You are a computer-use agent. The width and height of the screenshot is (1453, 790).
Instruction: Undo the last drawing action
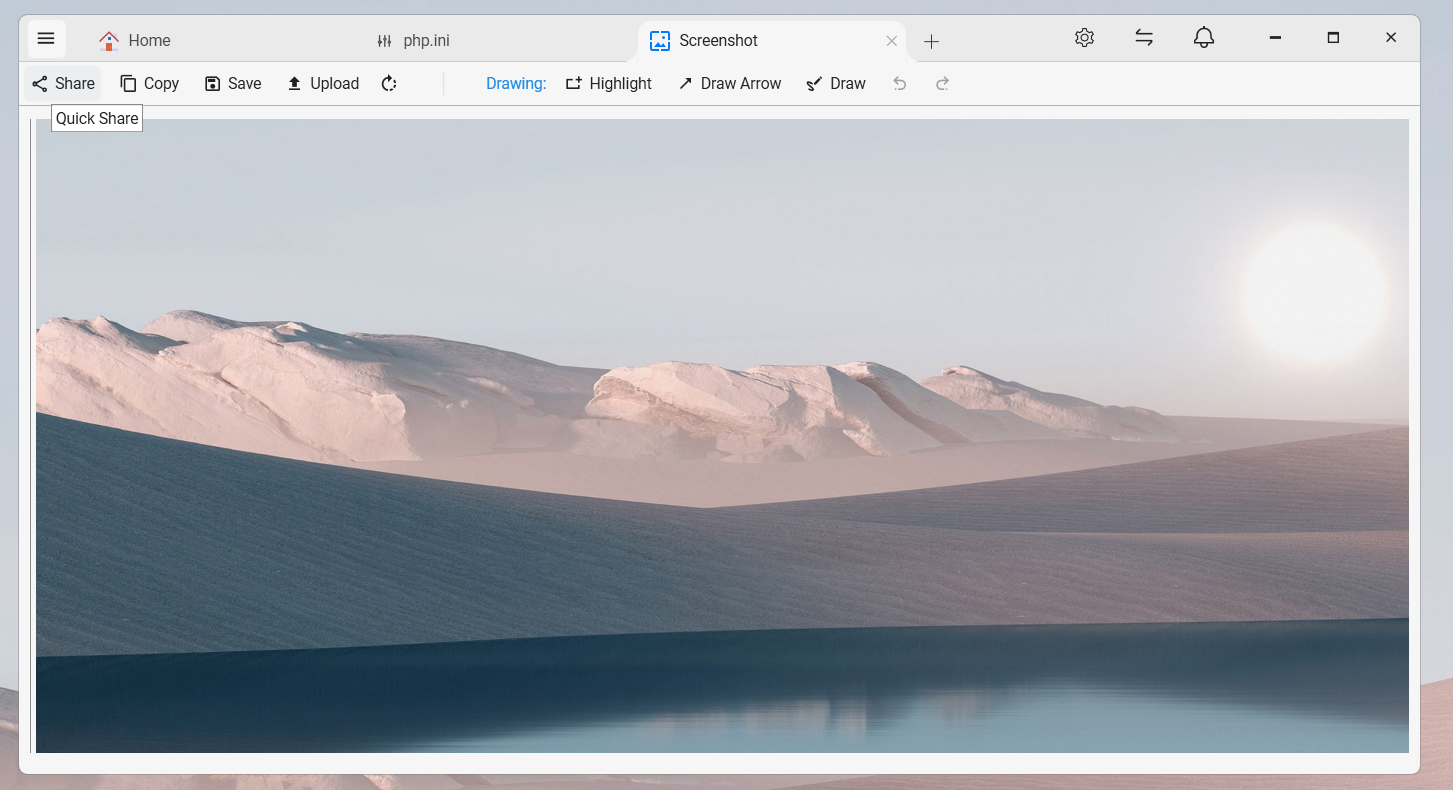(x=900, y=84)
